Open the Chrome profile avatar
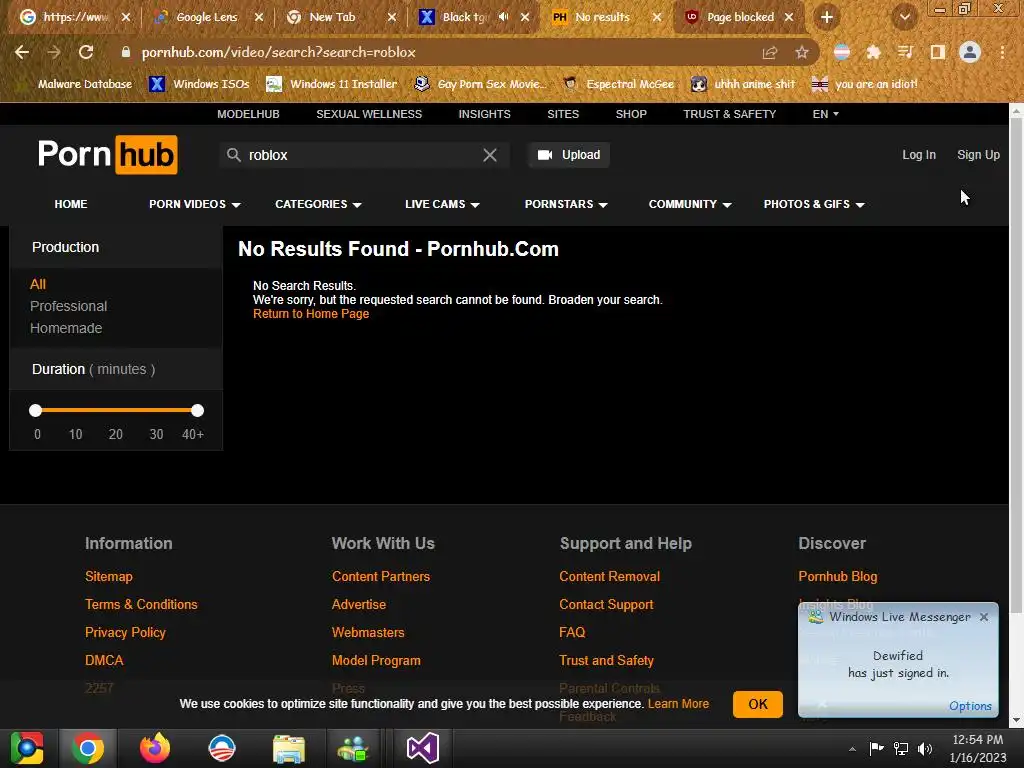Image resolution: width=1024 pixels, height=768 pixels. pyautogui.click(x=970, y=52)
